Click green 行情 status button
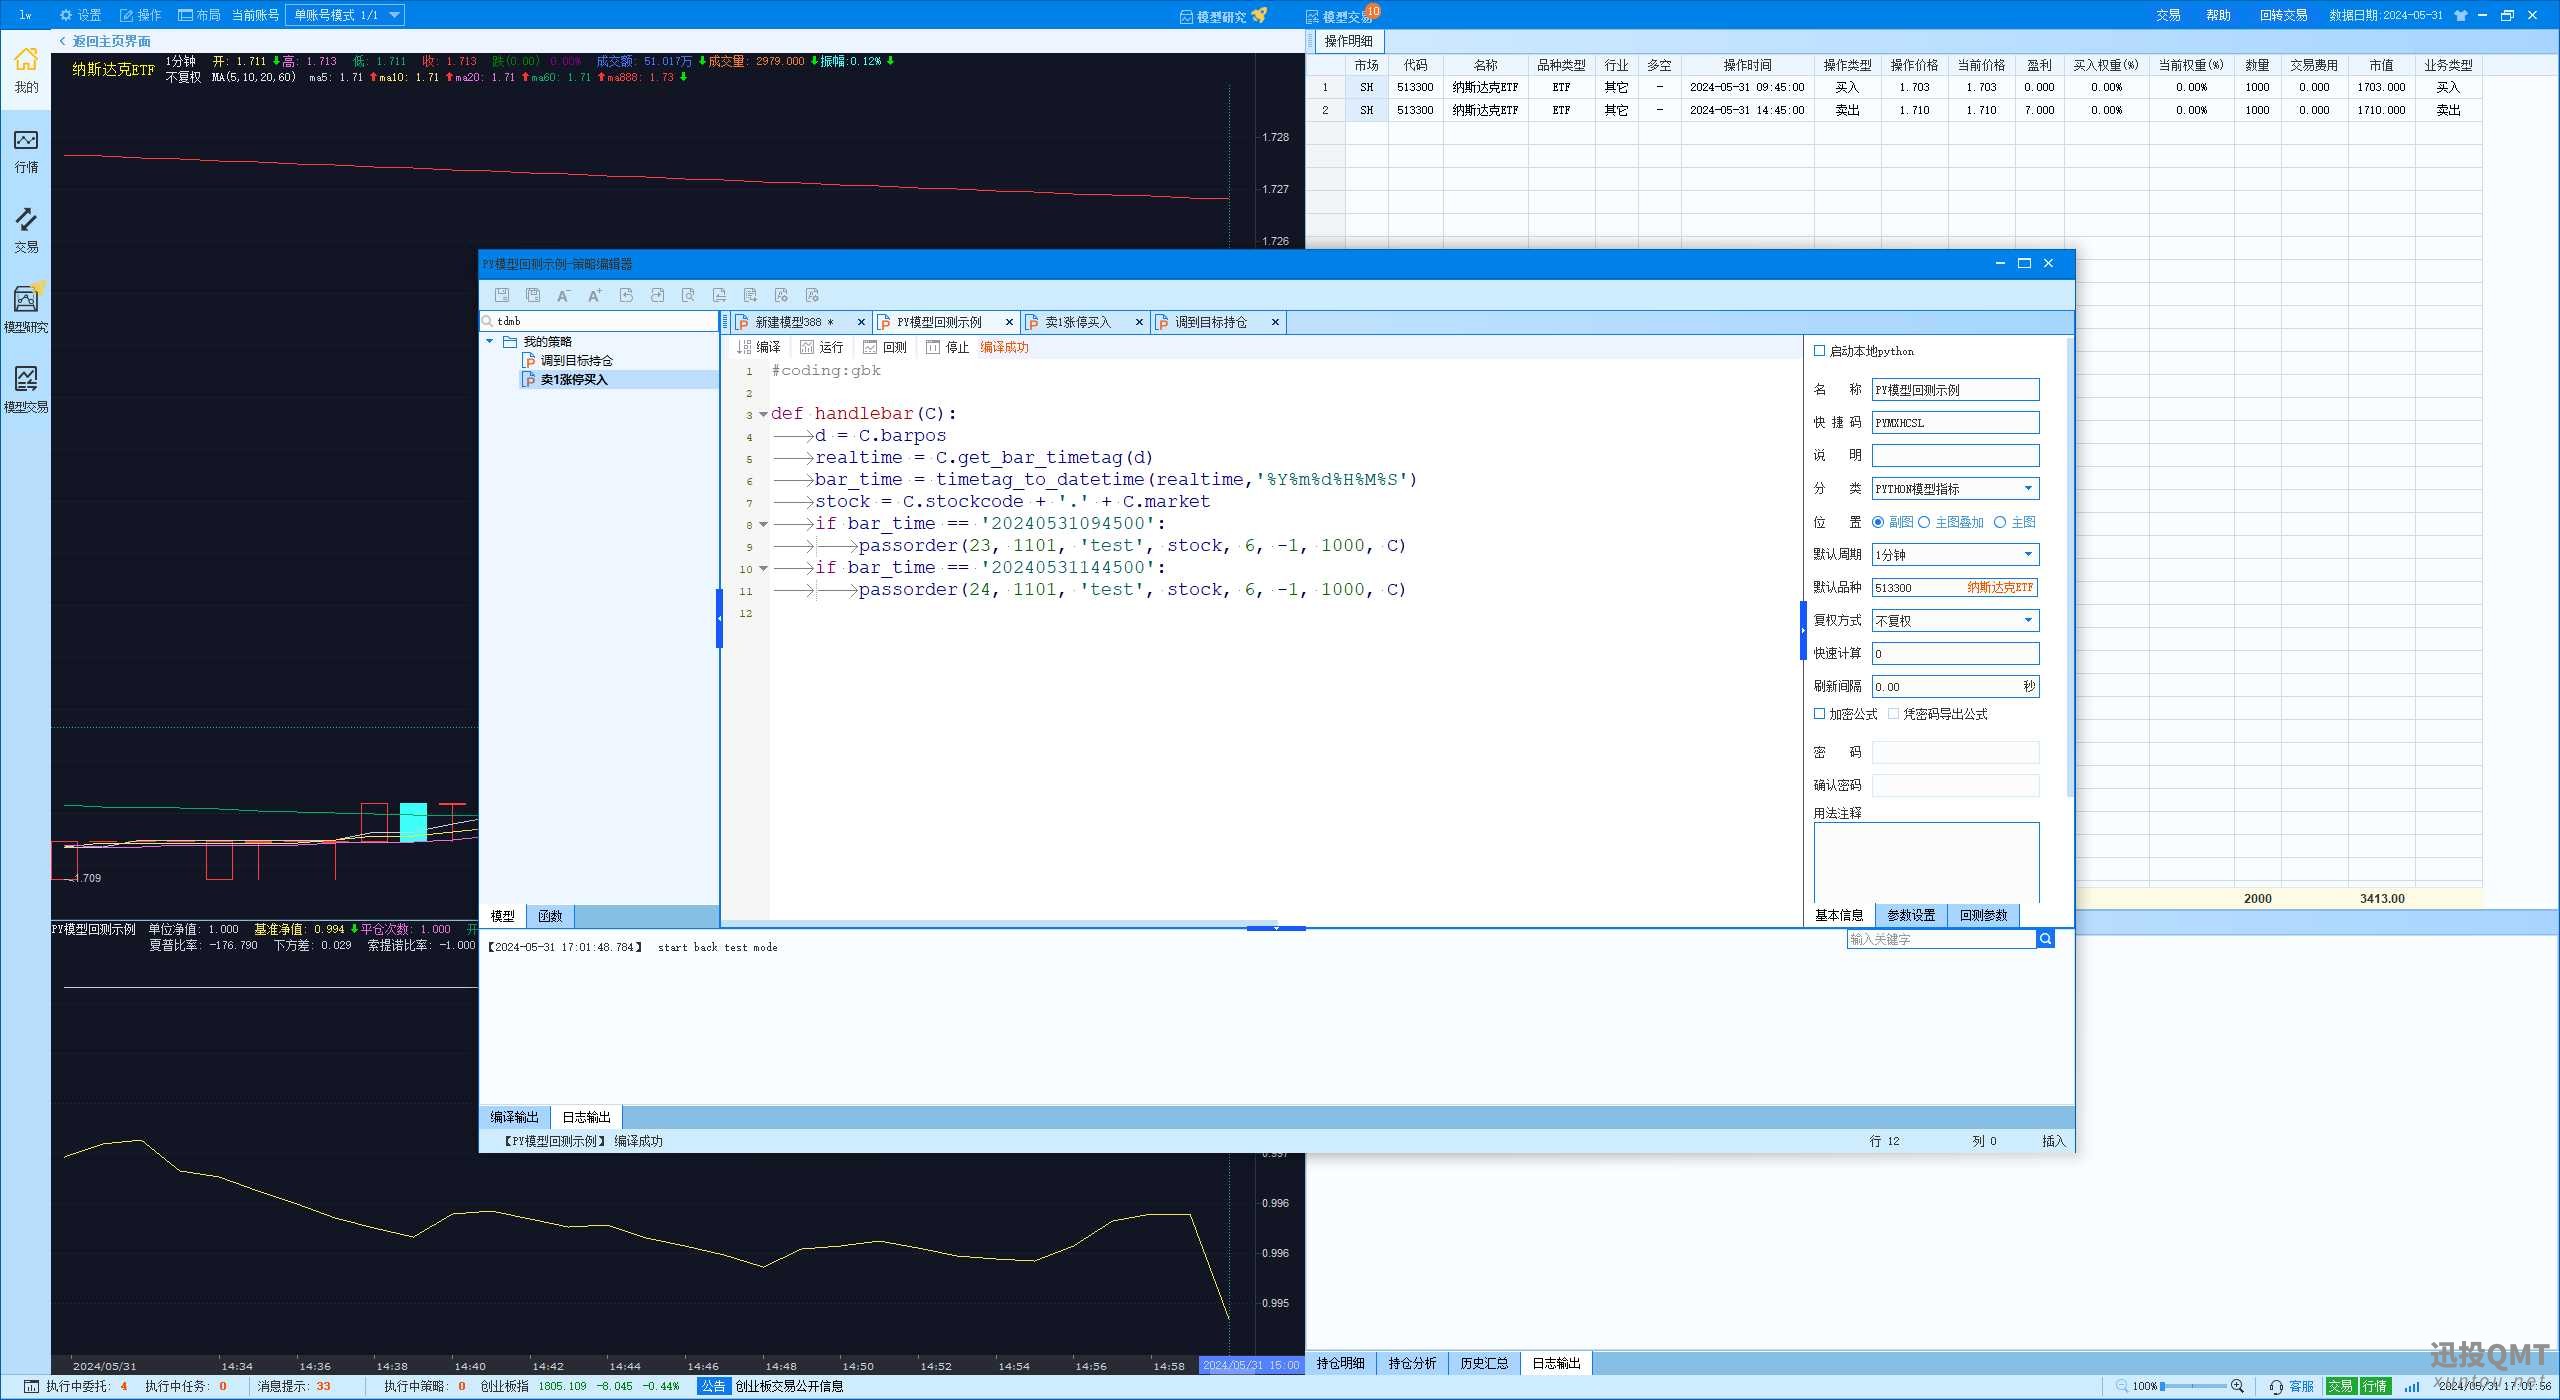 click(x=2375, y=1386)
